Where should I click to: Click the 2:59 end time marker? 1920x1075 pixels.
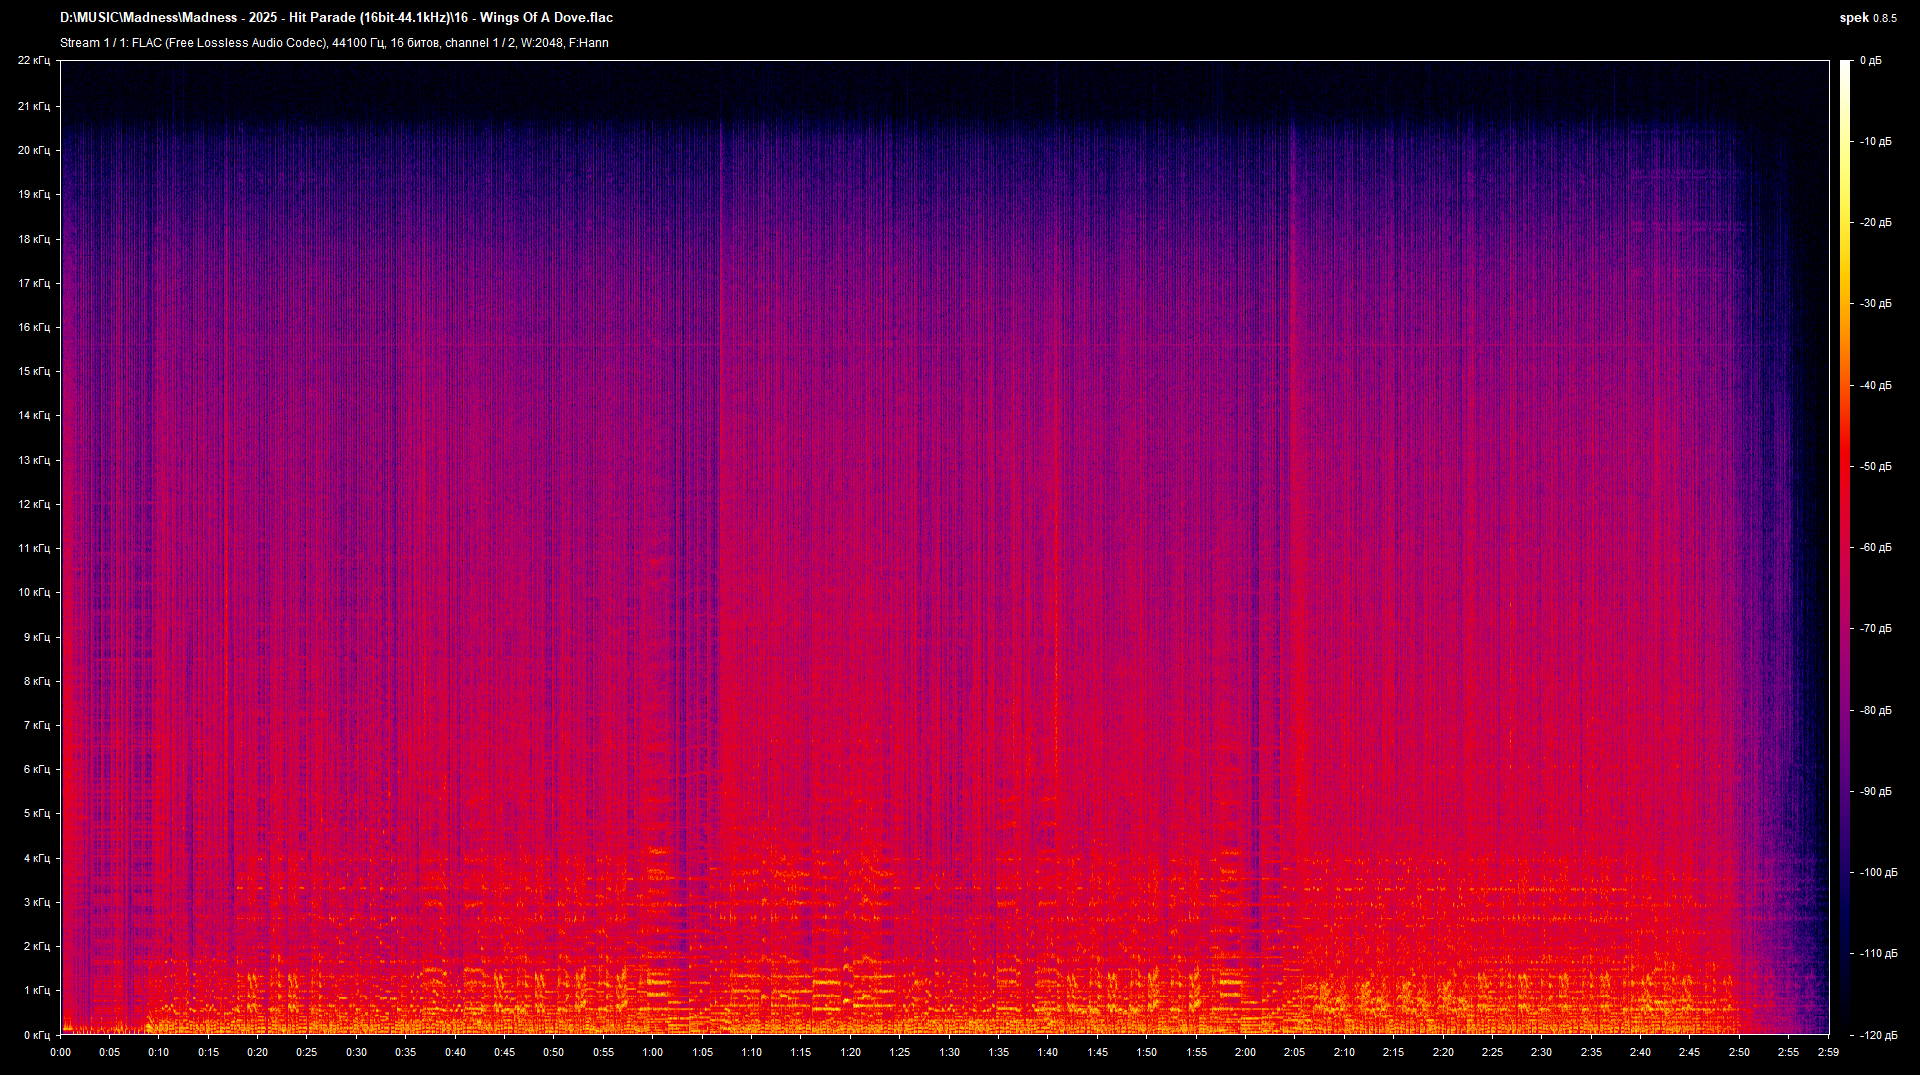pos(1828,1053)
